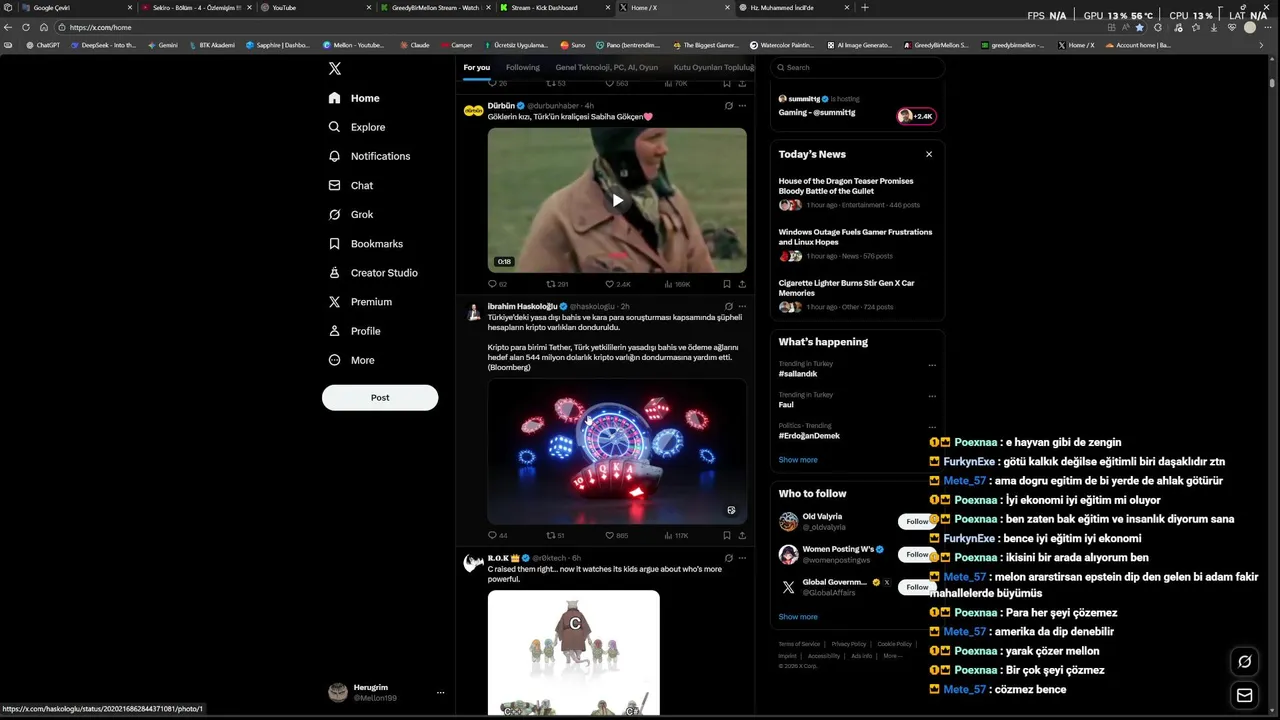Screen dimensions: 1280x720
Task: Click the white Post button
Action: pyautogui.click(x=380, y=397)
